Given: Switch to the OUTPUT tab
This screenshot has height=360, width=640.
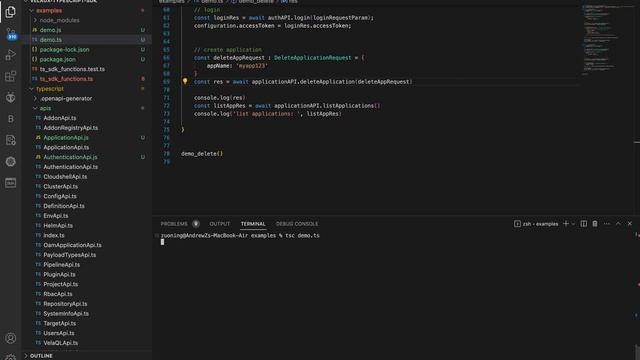Looking at the screenshot, I should tap(220, 224).
